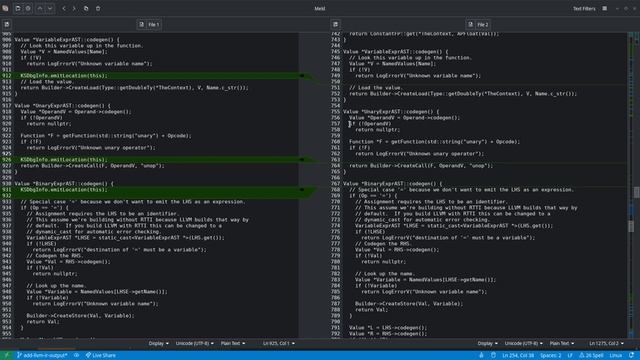Viewport: 640px width, 360px height.
Task: Click line 755 UnaryExprAST::codegen in File 2
Action: click(x=391, y=112)
